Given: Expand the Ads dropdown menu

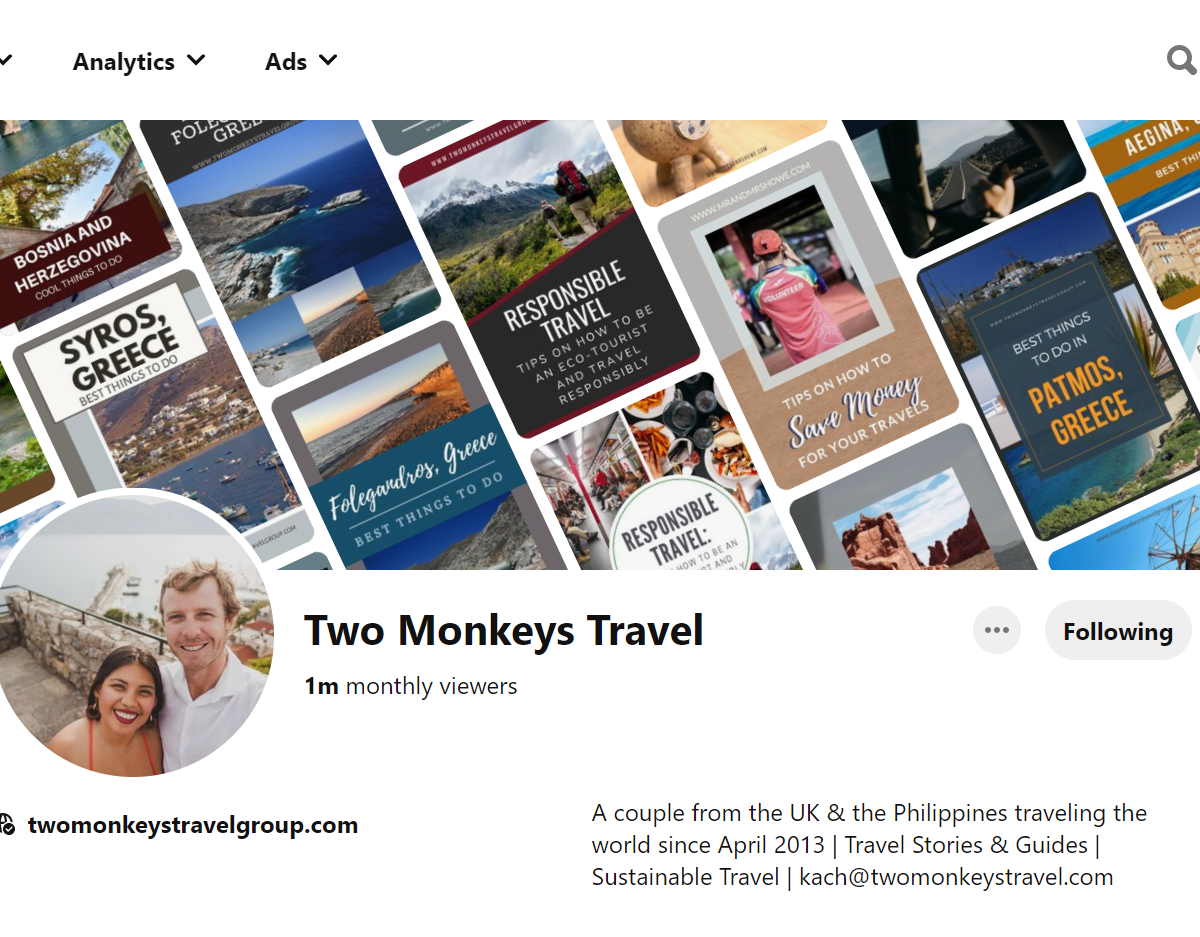Looking at the screenshot, I should tap(301, 61).
